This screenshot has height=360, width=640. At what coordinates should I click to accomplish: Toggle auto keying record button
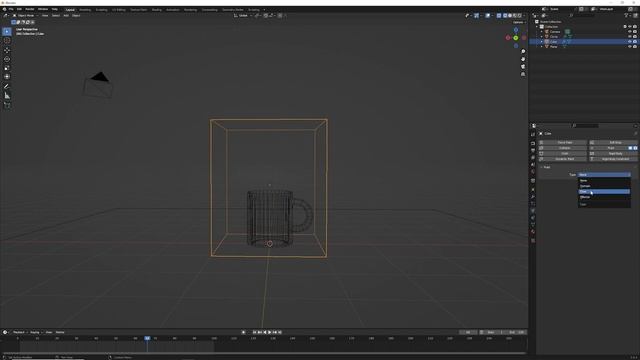coord(244,332)
